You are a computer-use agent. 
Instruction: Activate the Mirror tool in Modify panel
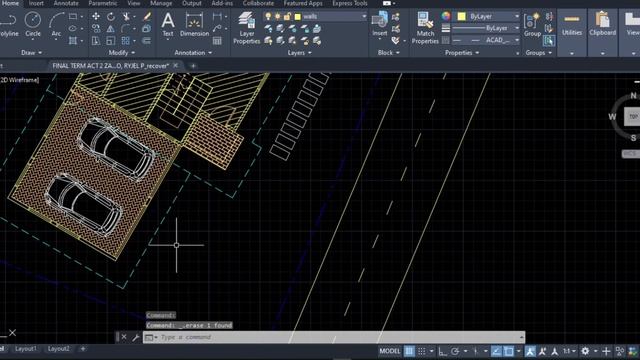[x=111, y=29]
